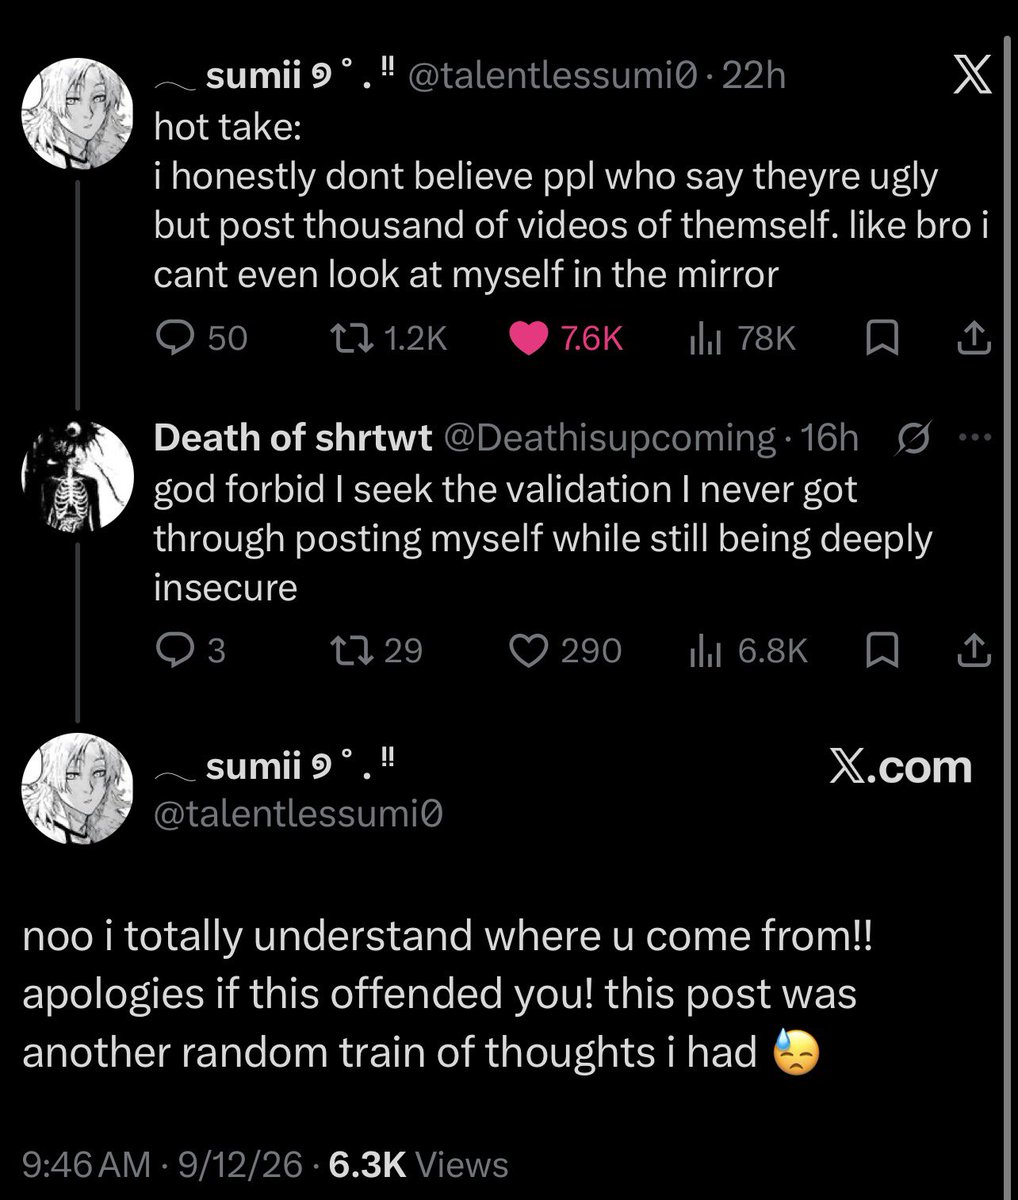Bookmark Death of shrtwt's tweet
This screenshot has height=1200, width=1018.
[x=882, y=651]
